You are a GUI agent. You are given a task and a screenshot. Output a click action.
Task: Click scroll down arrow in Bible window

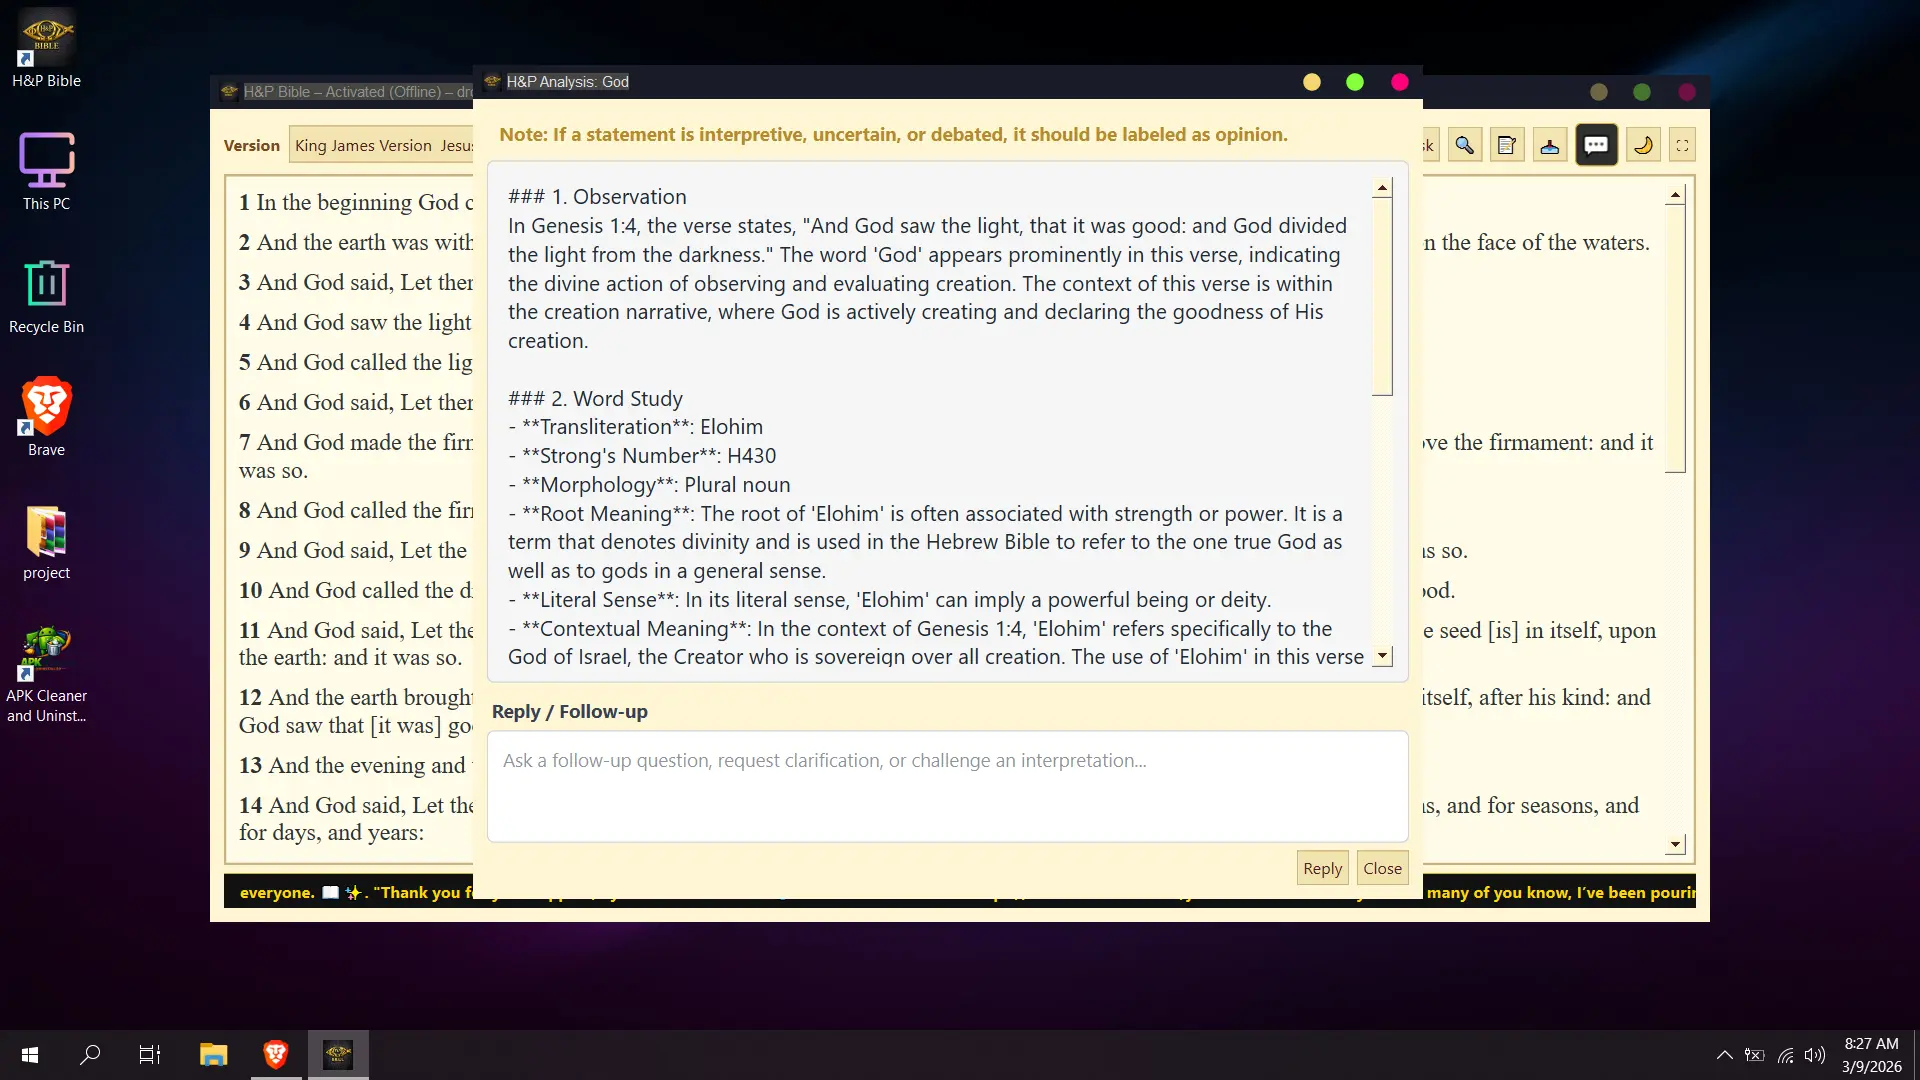[x=1675, y=845]
